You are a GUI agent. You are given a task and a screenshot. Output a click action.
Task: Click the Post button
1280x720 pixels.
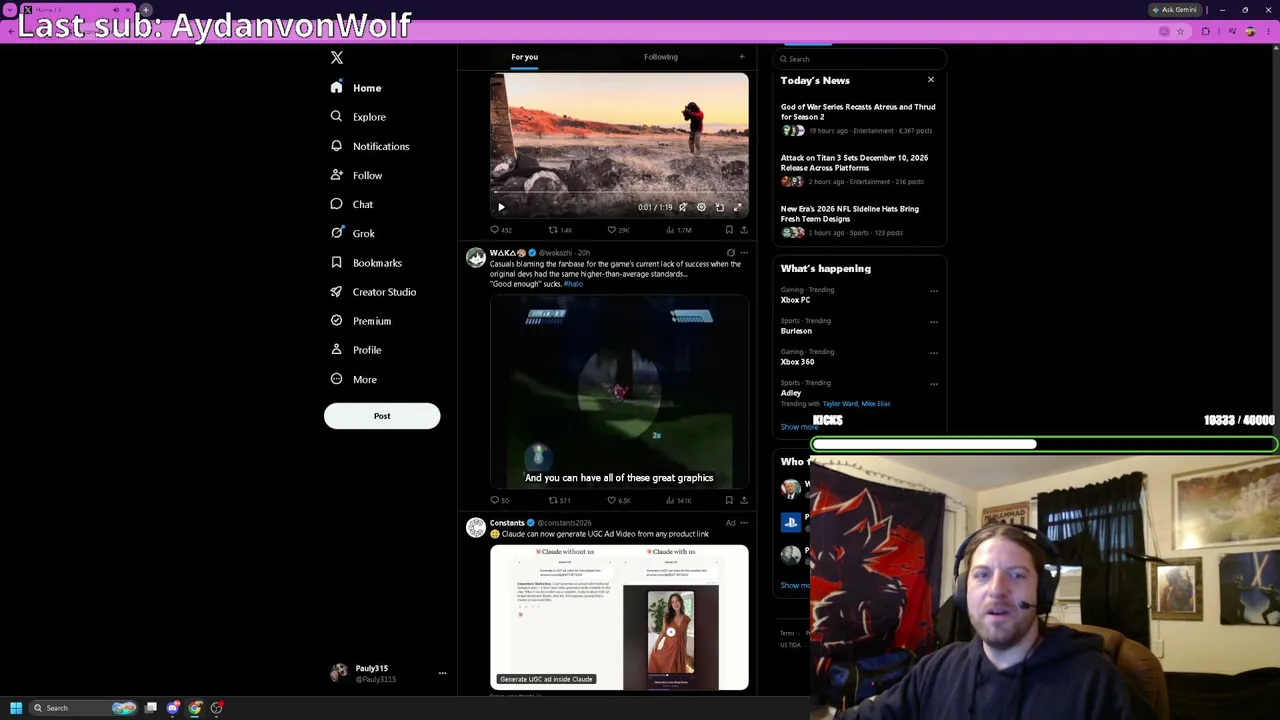(x=382, y=416)
